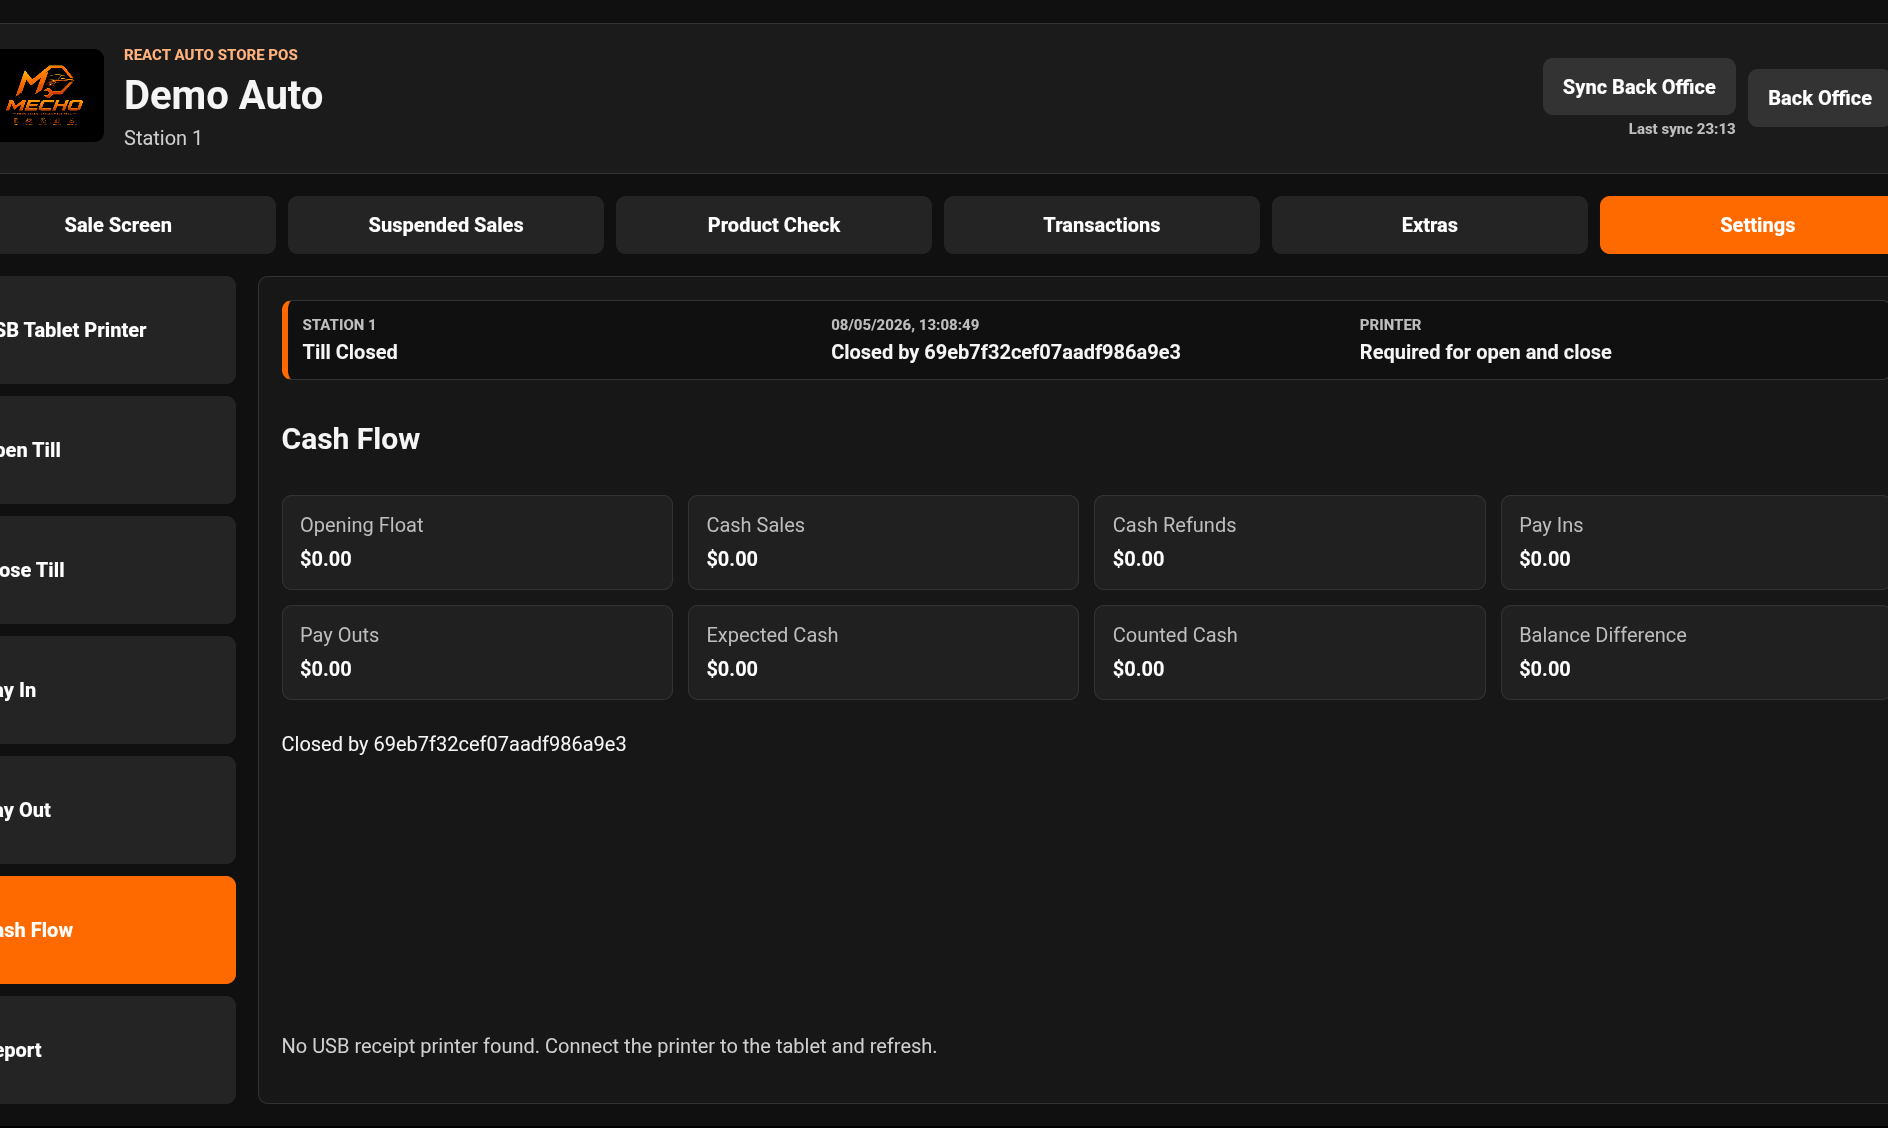
Task: Click 'Closed by' text below cash cards
Action: (454, 744)
